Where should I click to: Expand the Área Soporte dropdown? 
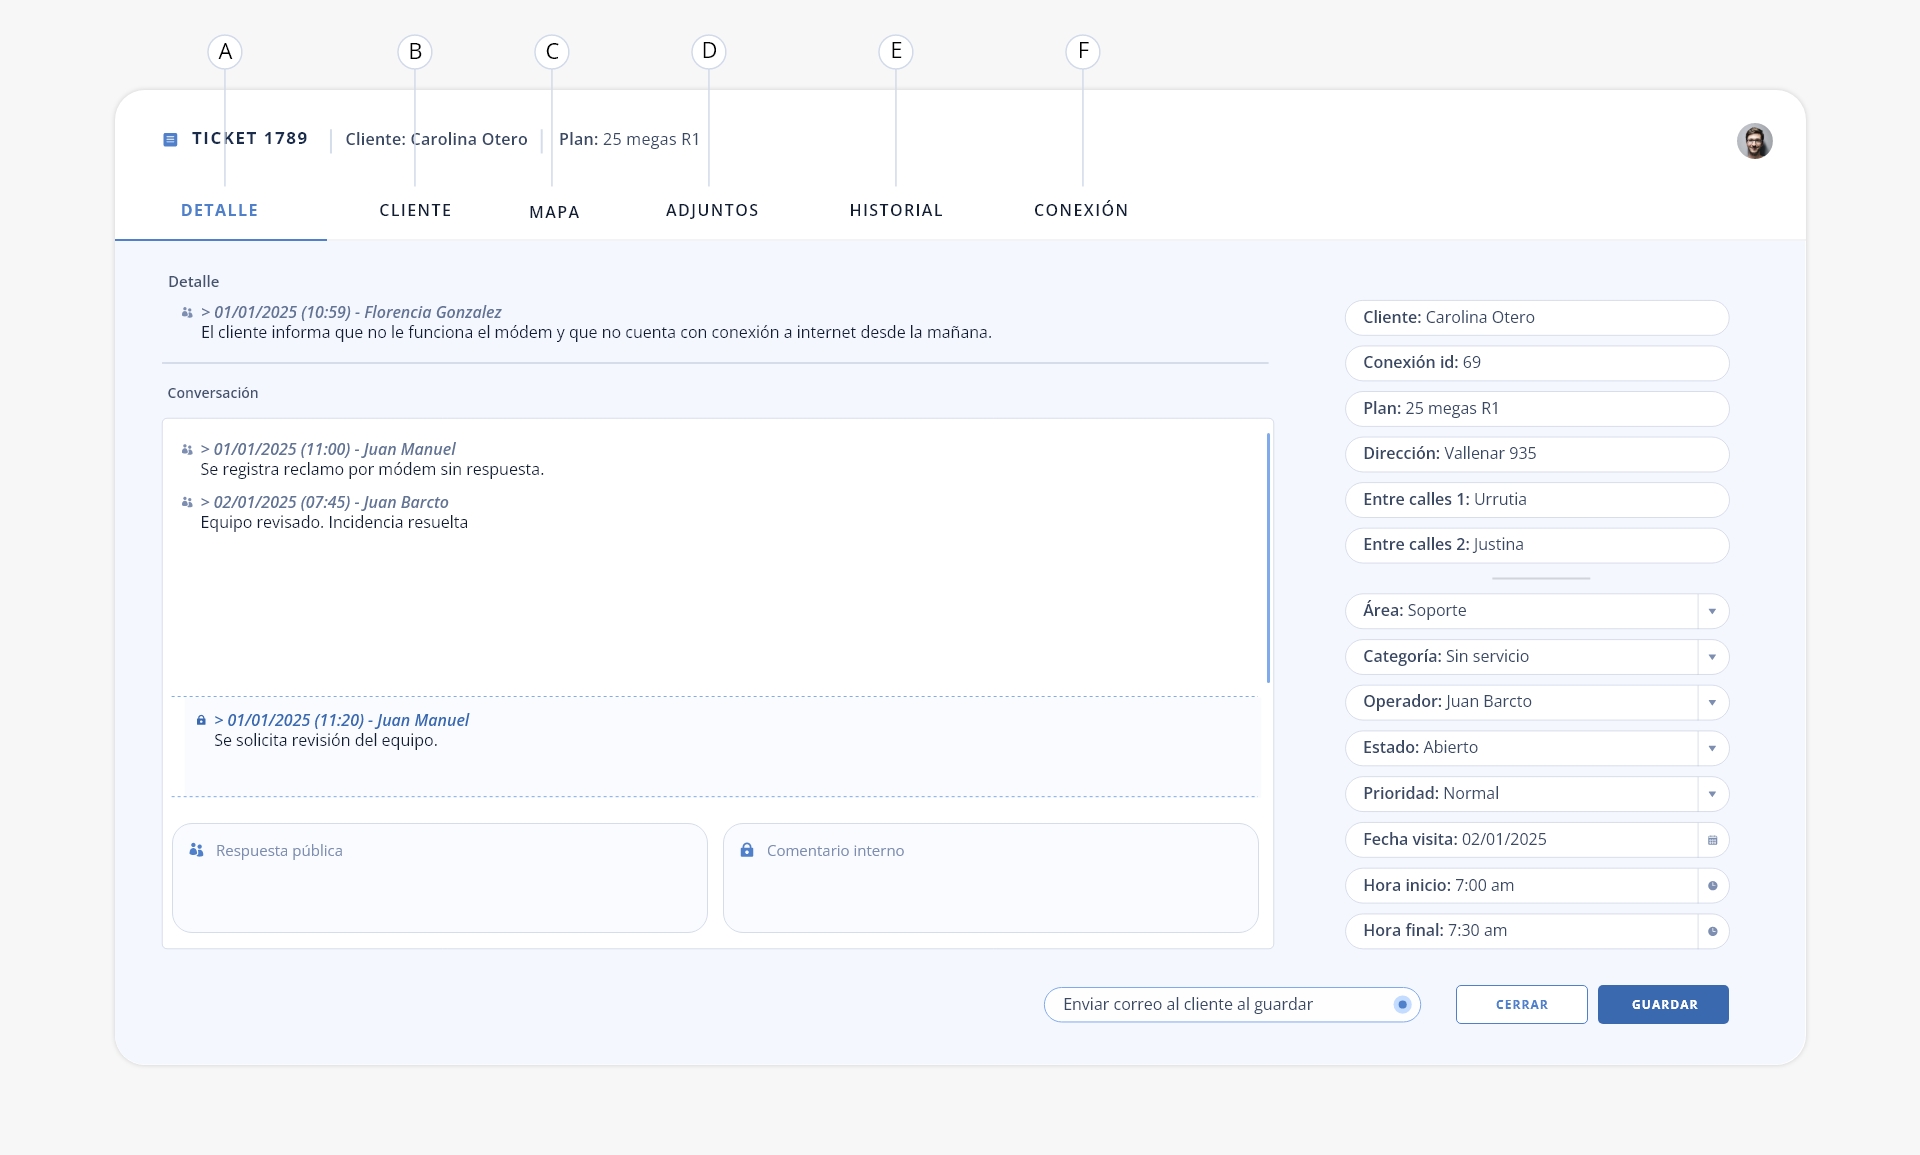point(1712,611)
